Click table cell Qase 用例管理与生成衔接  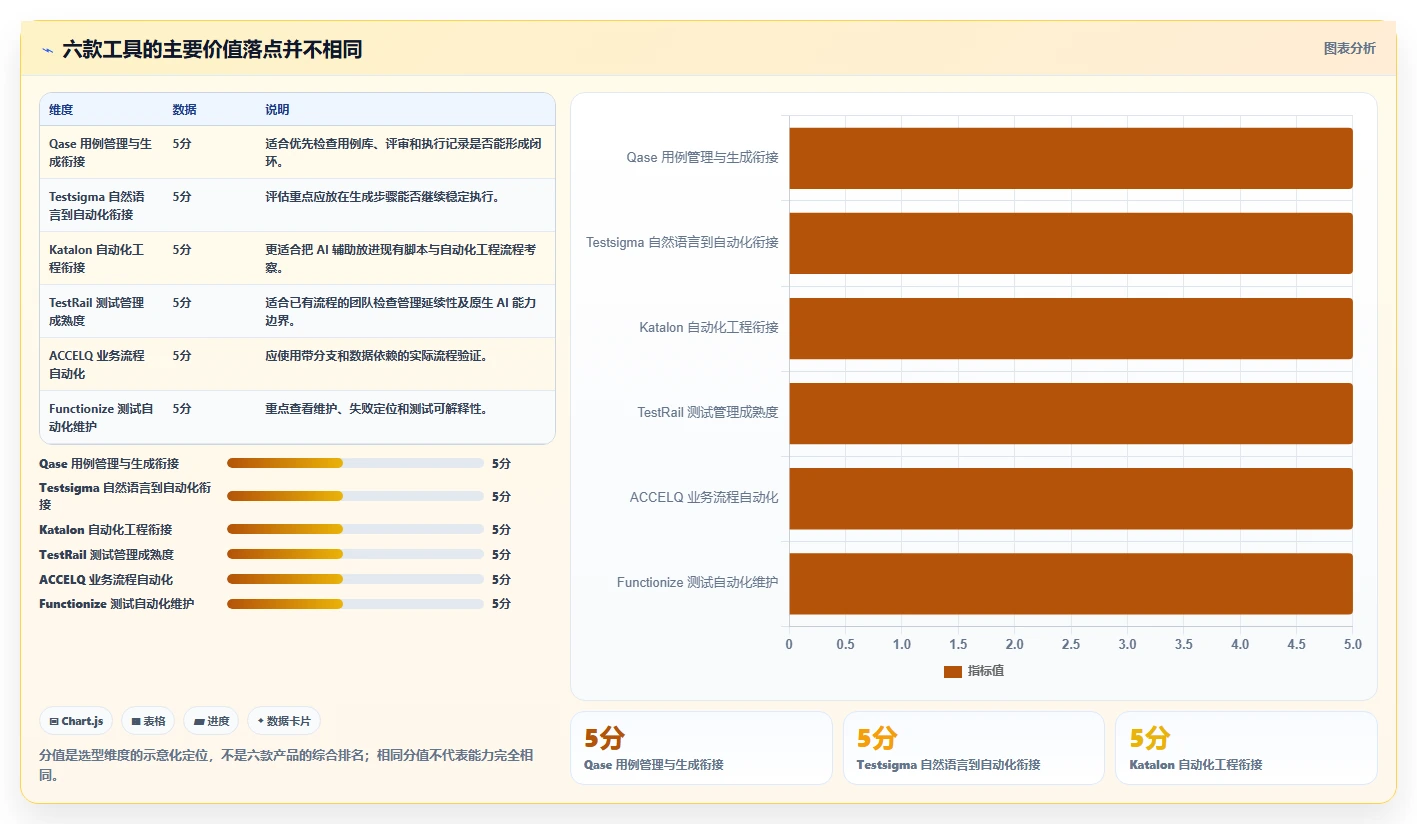point(101,152)
